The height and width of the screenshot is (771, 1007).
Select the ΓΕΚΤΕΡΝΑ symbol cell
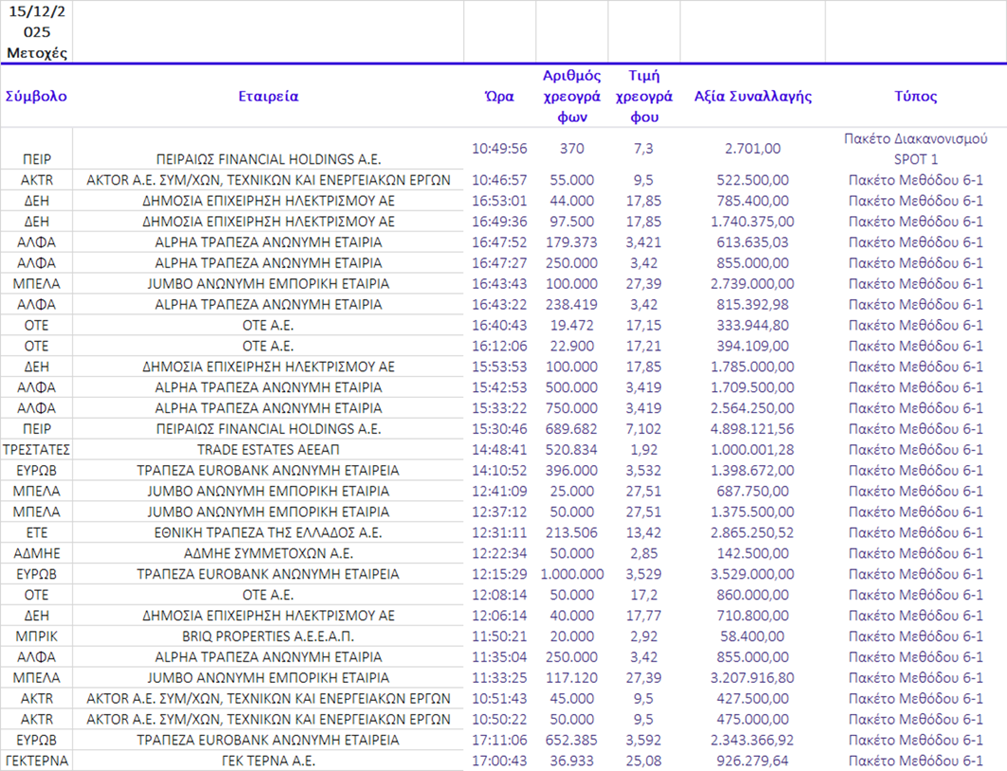point(36,762)
